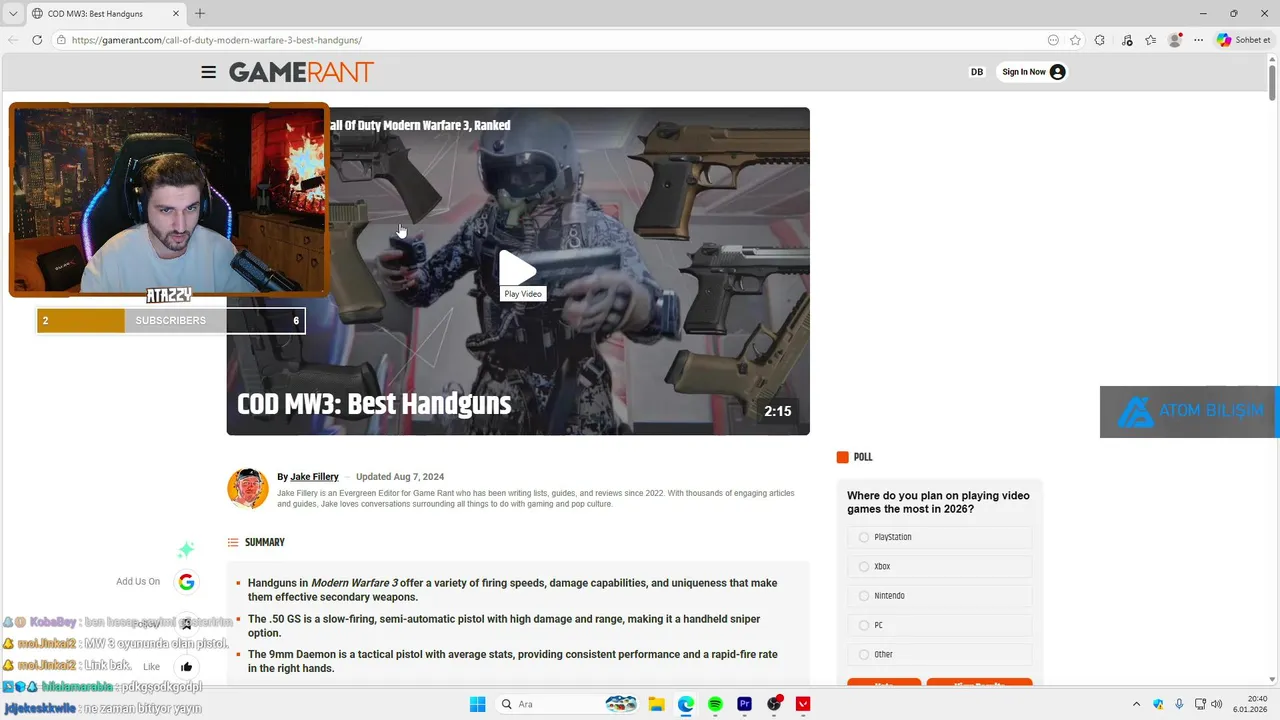Open Valorant from the taskbar
This screenshot has height=720, width=1280.
pyautogui.click(x=802, y=704)
